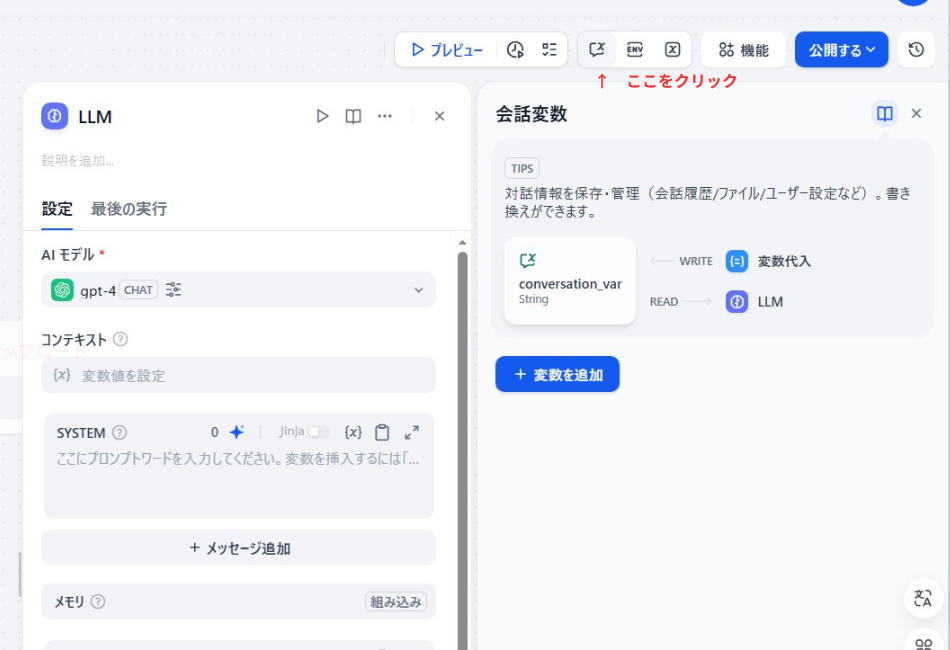
Task: Switch language using the 文A icon
Action: 921,597
